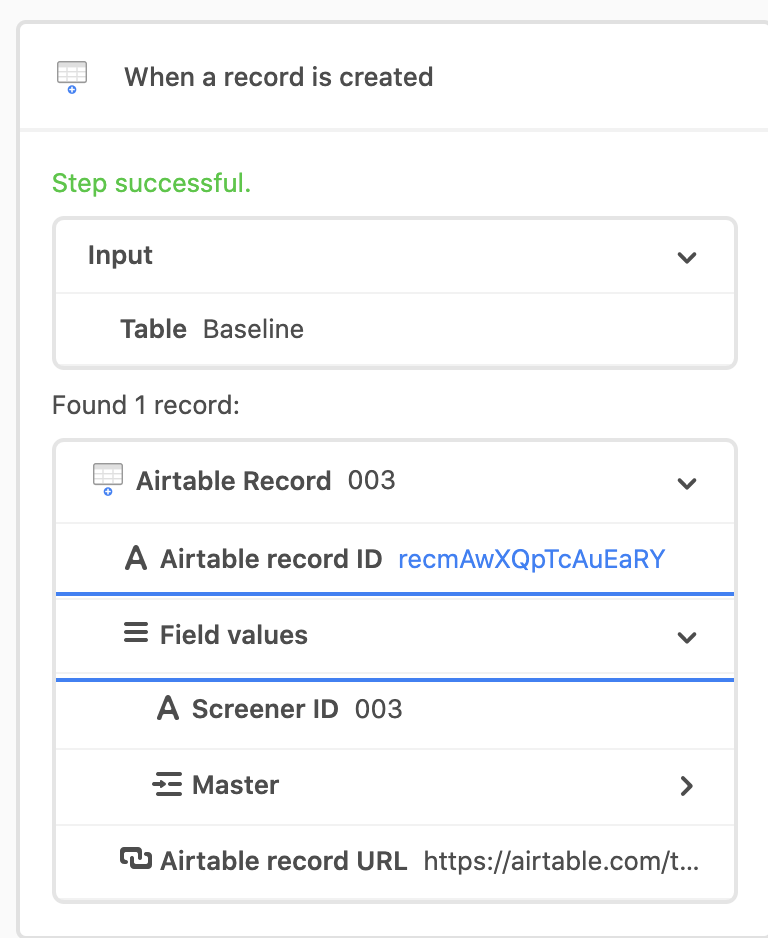
Task: Click the Field values label
Action: (234, 635)
